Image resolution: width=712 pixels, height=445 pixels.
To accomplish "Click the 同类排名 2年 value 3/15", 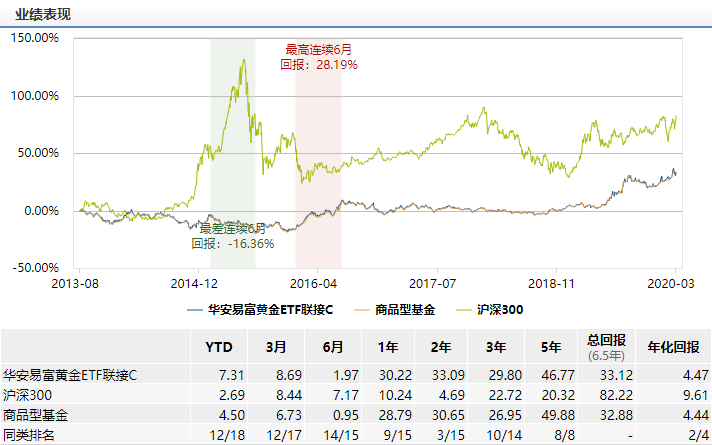I will (450, 435).
